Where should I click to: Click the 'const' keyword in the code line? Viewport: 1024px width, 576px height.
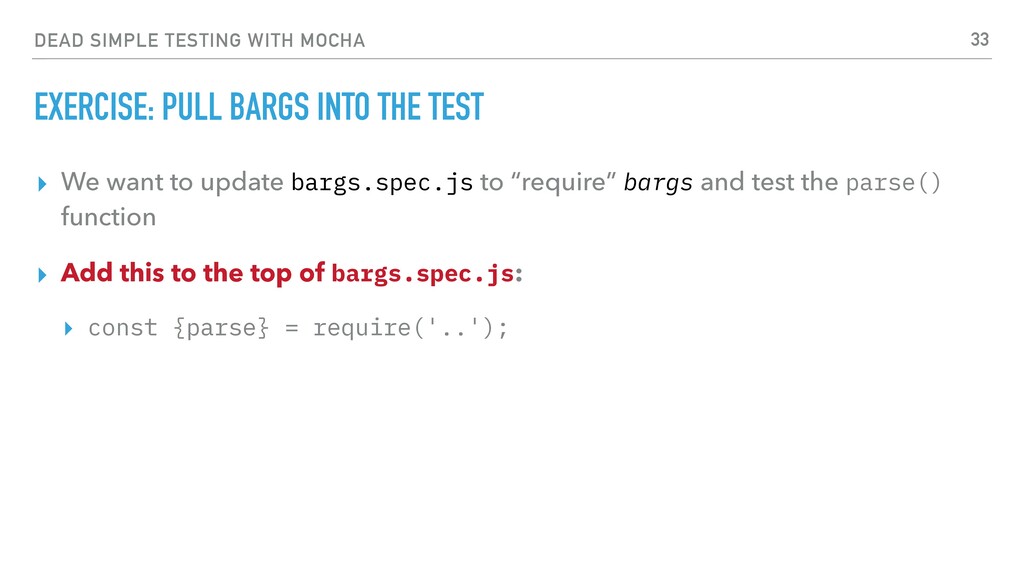(x=123, y=328)
